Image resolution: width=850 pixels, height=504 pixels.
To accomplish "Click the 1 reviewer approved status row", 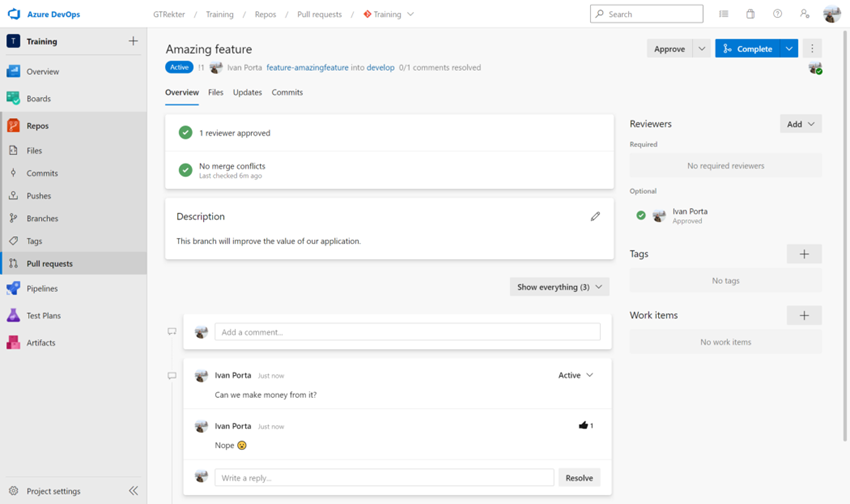I will (389, 133).
